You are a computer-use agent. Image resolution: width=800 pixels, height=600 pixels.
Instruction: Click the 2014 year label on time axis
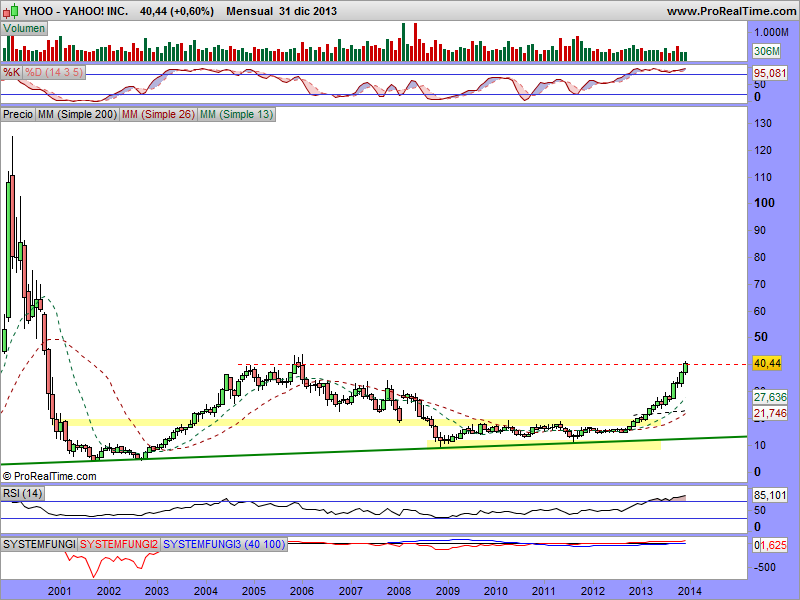click(x=690, y=591)
